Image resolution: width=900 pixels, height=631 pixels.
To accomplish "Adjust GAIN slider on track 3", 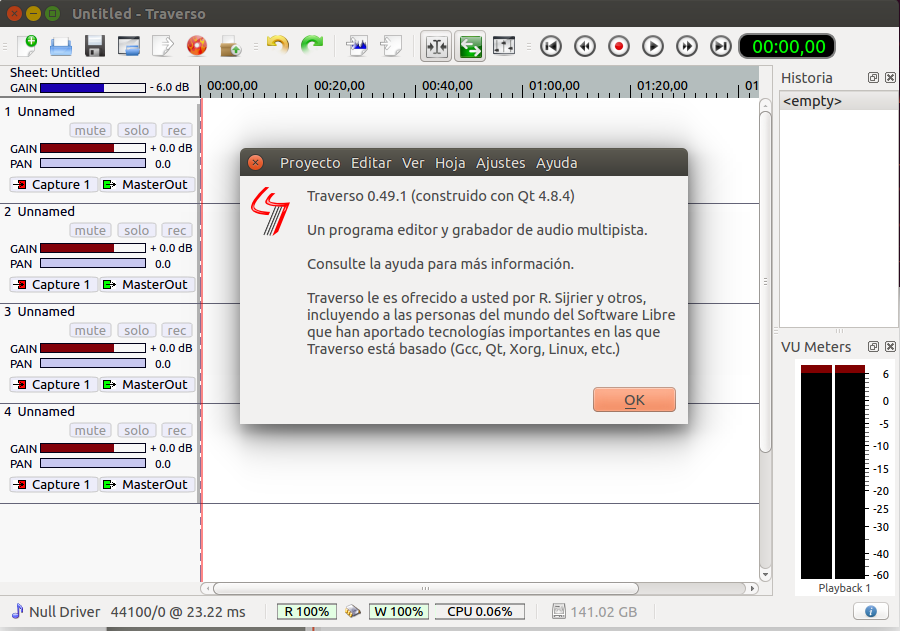I will tap(93, 348).
